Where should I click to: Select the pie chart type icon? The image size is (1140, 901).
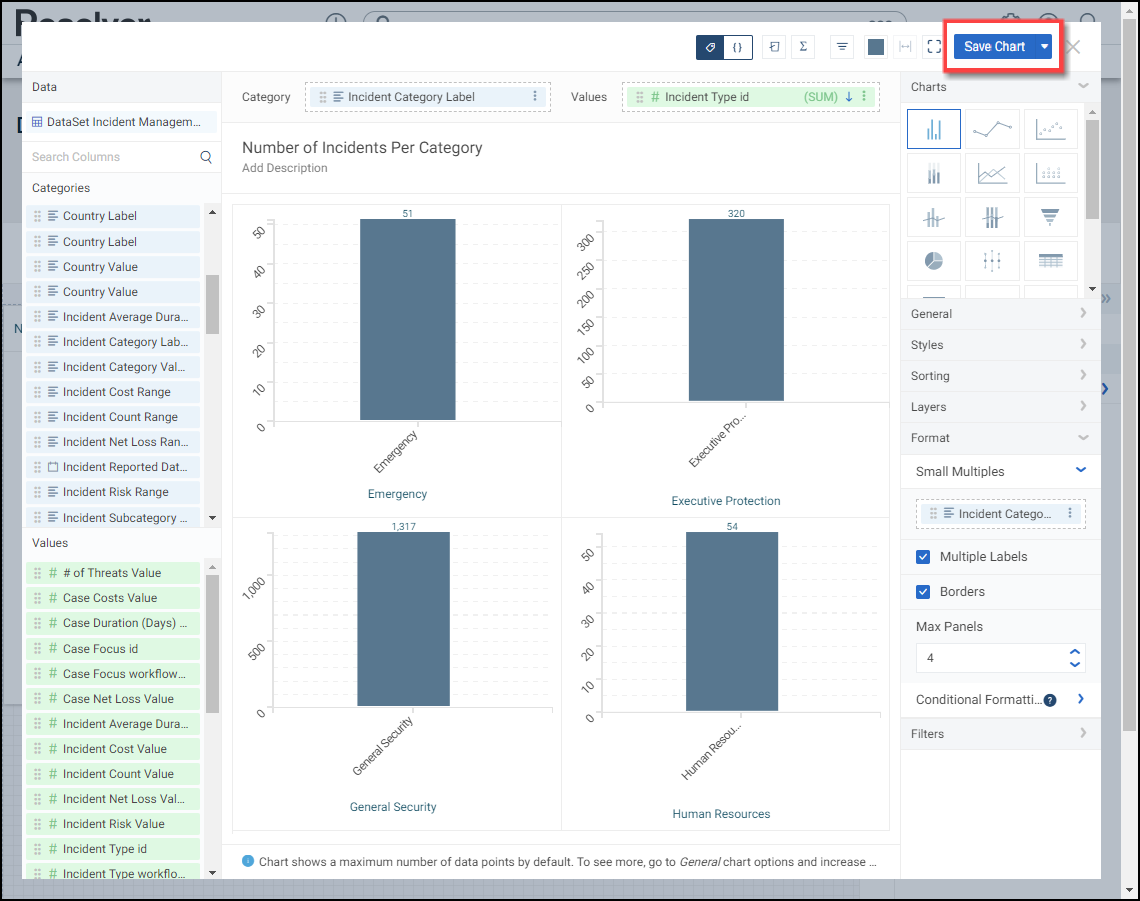click(x=933, y=260)
